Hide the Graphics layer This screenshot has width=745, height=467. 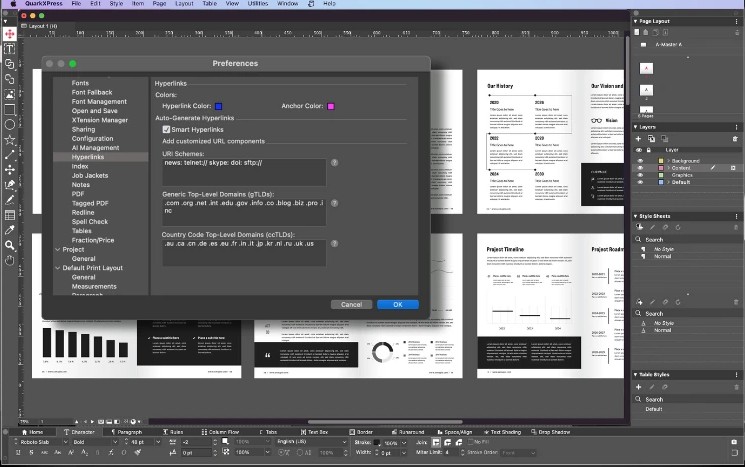(x=640, y=175)
